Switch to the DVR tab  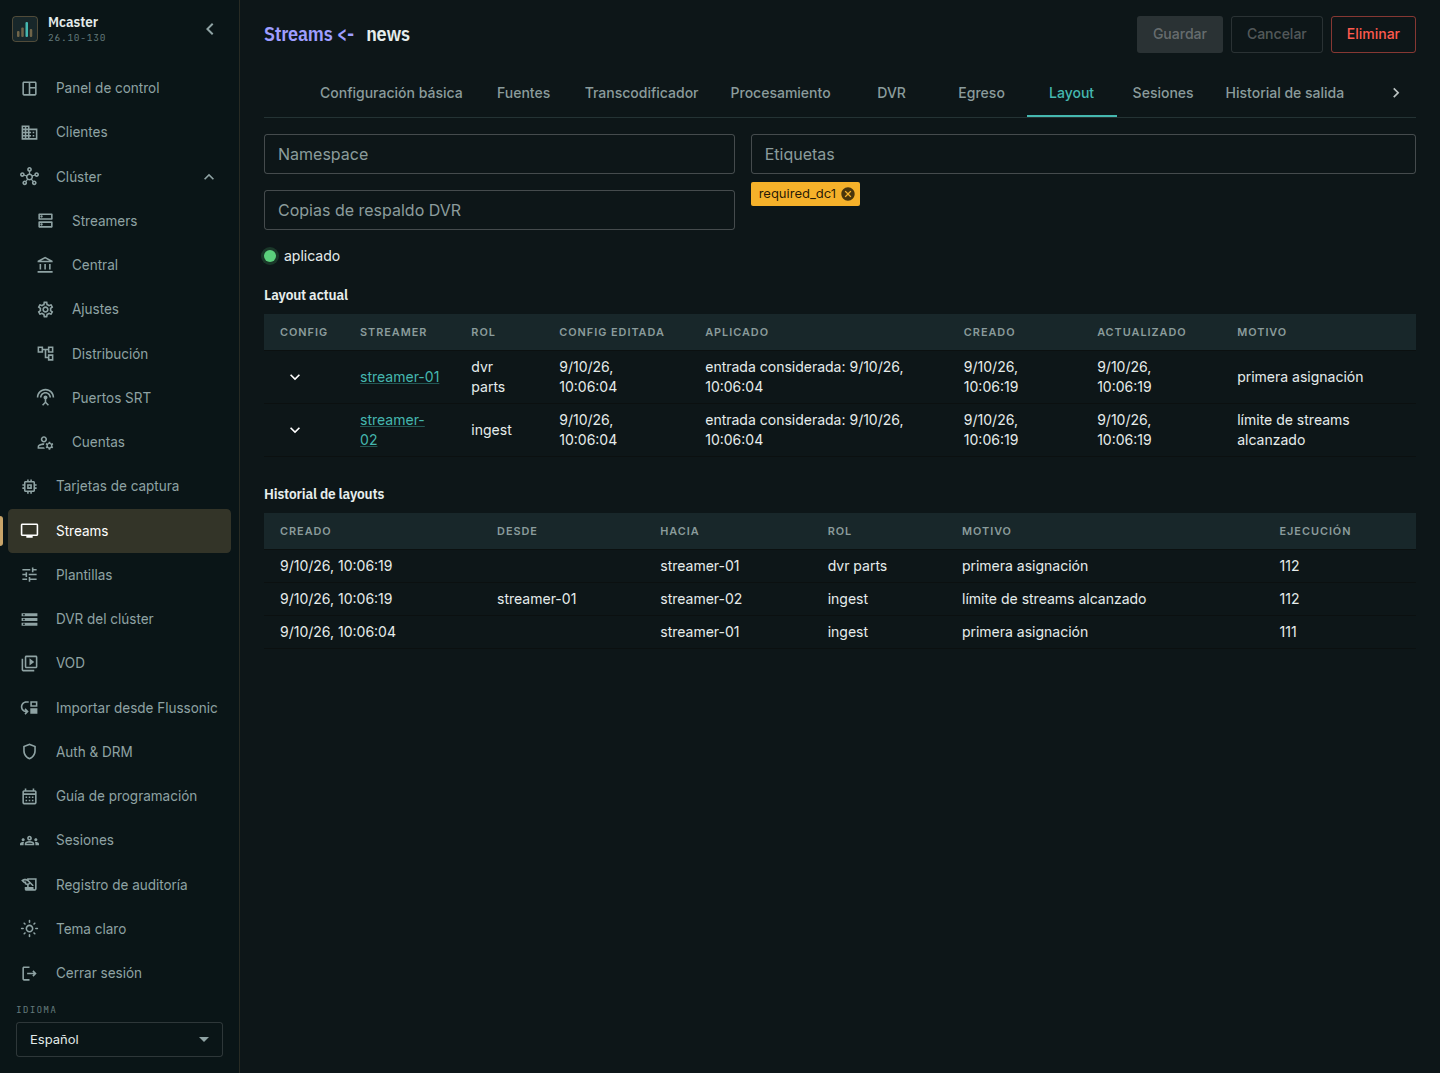pos(891,93)
